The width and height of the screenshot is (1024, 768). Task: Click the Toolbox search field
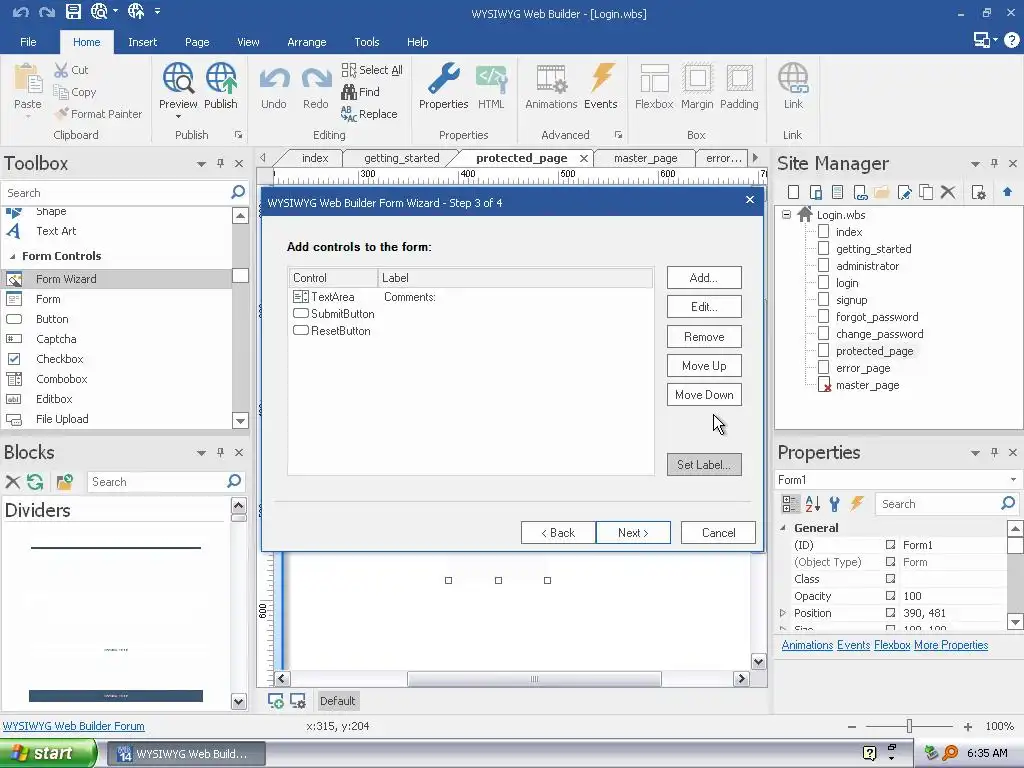point(116,193)
